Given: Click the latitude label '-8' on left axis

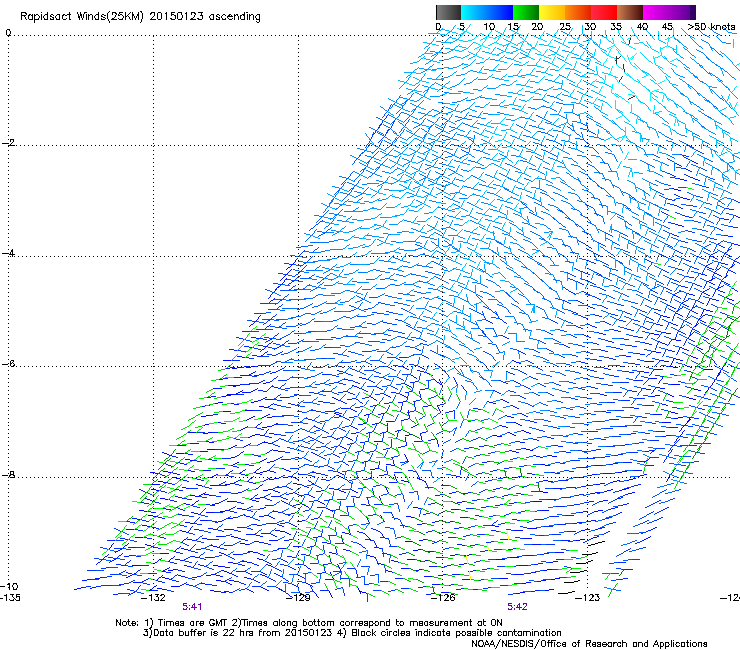Looking at the screenshot, I should click(9, 474).
